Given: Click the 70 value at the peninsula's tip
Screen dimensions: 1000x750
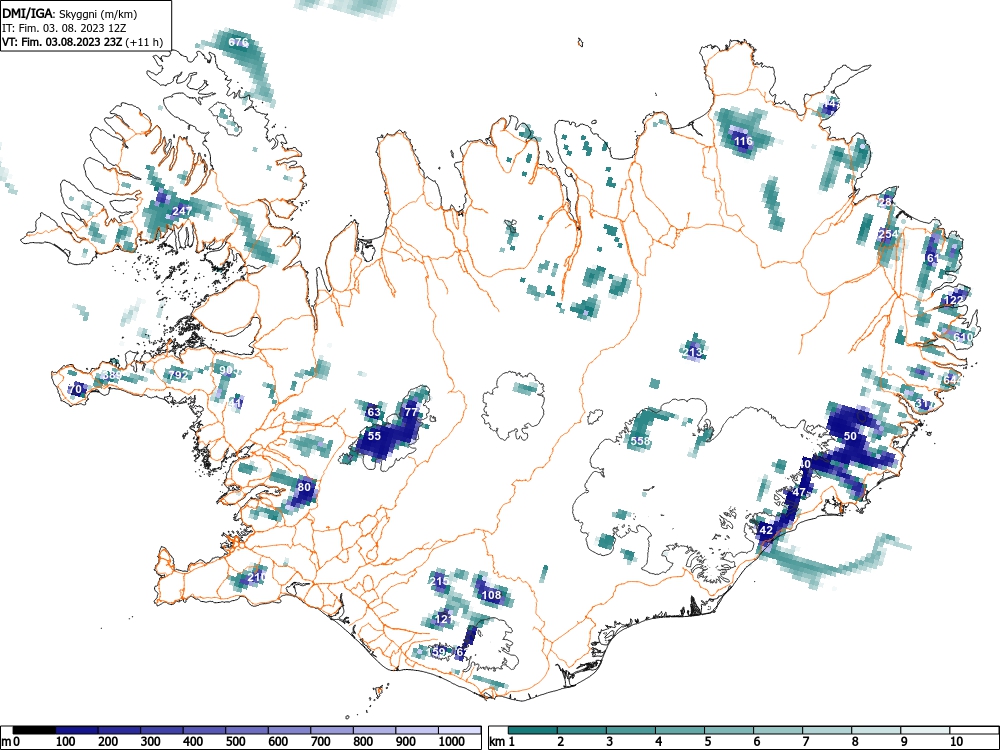Looking at the screenshot, I should (x=75, y=388).
